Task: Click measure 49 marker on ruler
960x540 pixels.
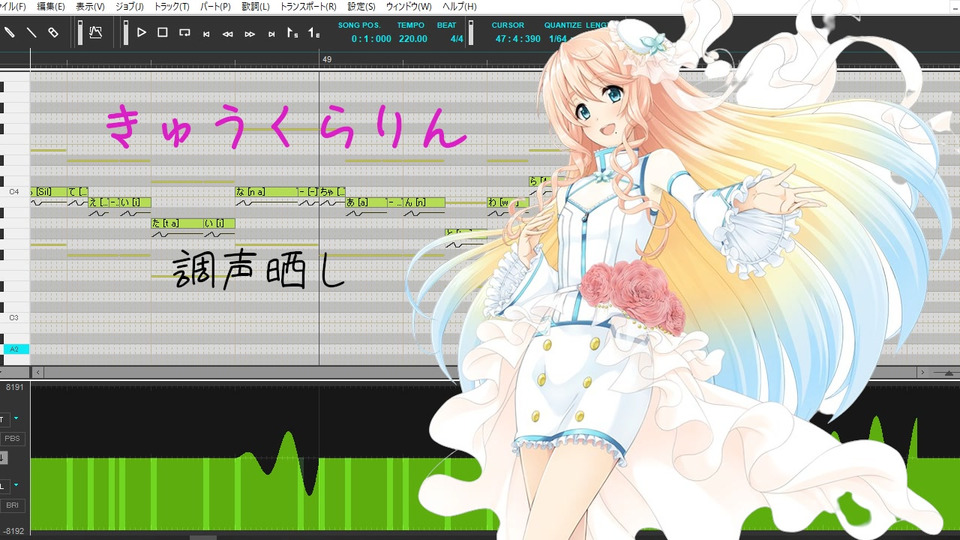Action: [327, 59]
